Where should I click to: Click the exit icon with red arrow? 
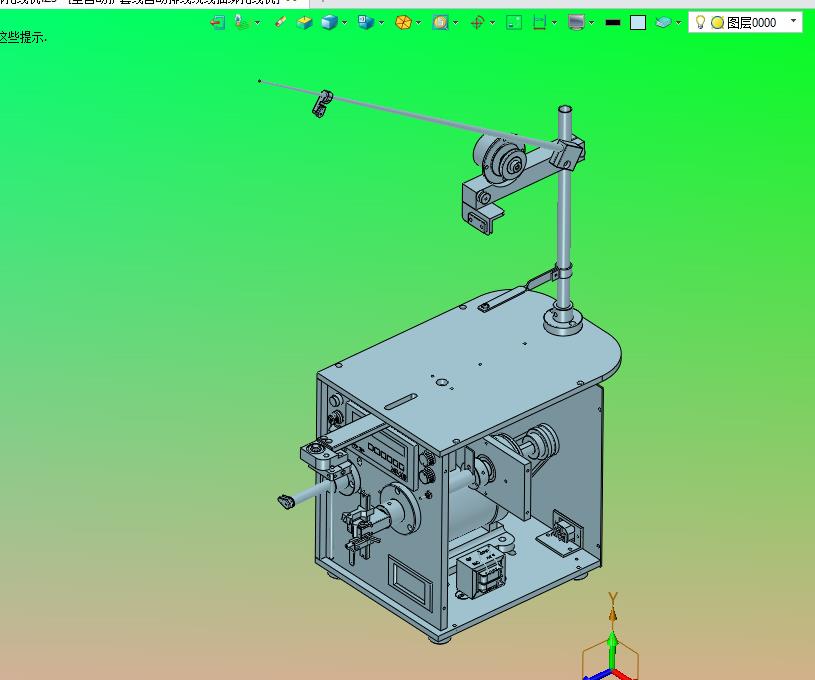click(217, 22)
